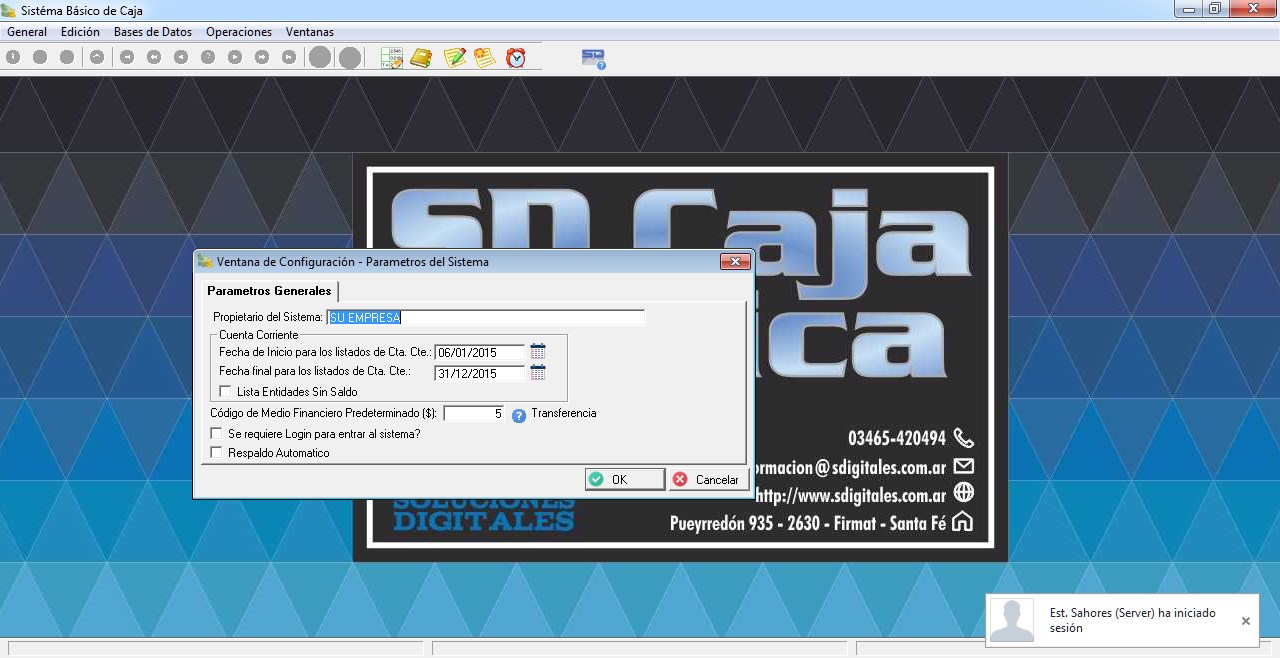Open calendar picker for Fecha final
The width and height of the screenshot is (1280, 658).
coord(538,373)
